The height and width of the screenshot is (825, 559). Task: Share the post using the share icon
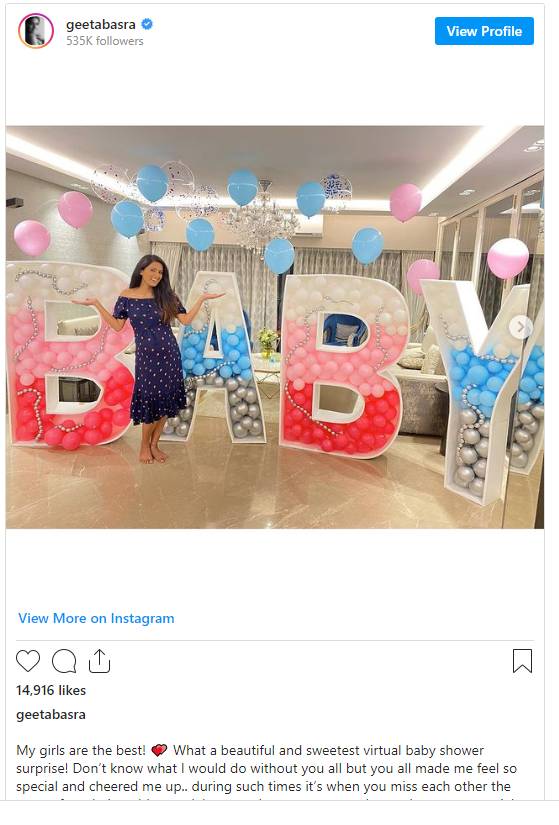coord(99,661)
